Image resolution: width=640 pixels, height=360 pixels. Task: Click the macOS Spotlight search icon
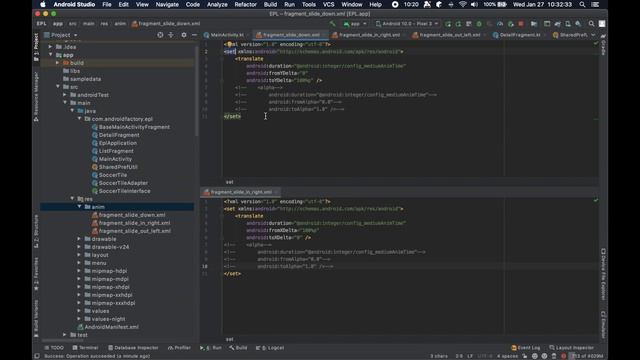582,4
